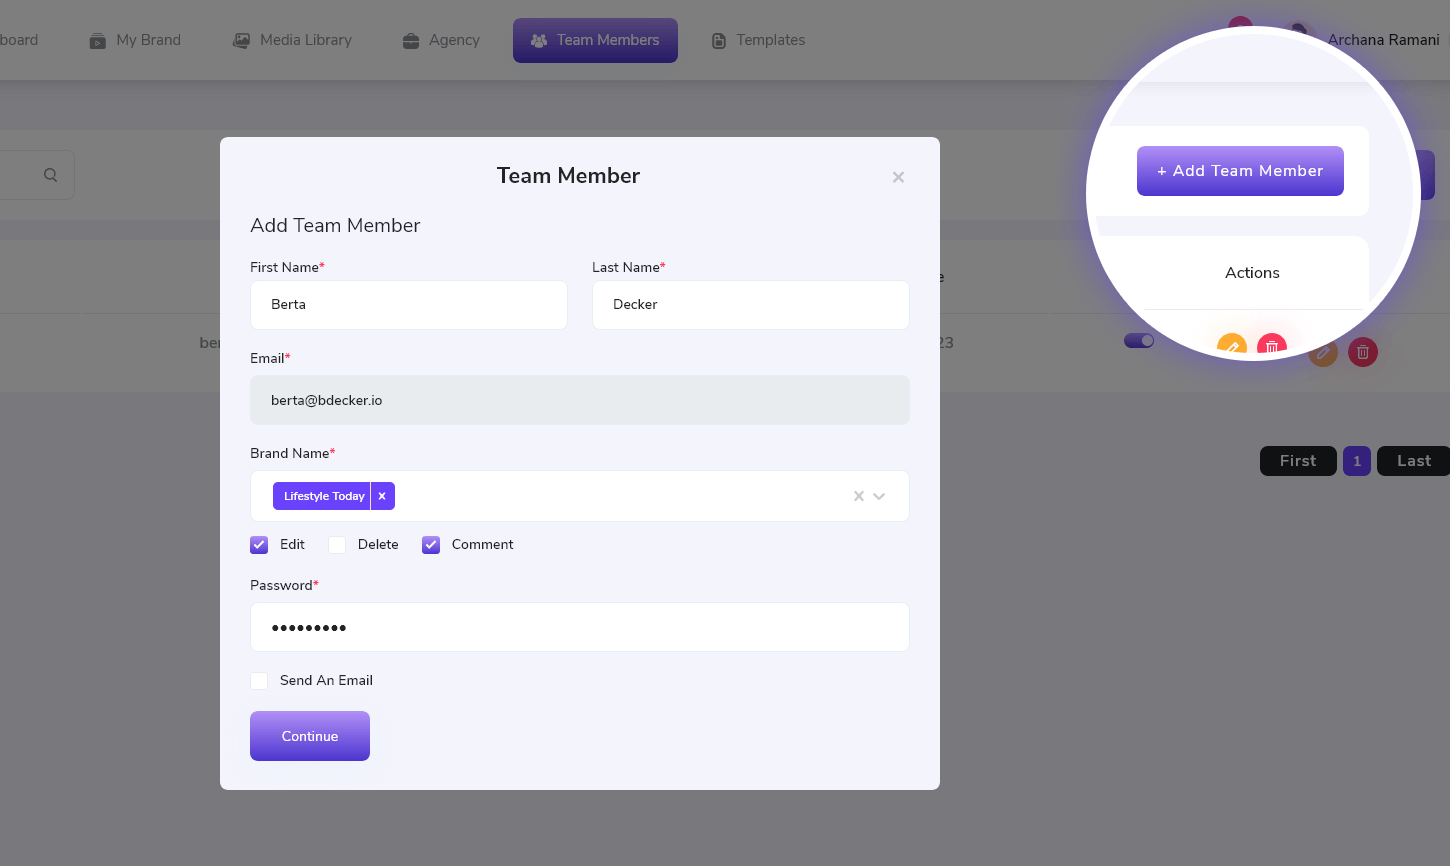Screen dimensions: 1450x866
Task: Jump to the Last page
Action: tap(1413, 461)
